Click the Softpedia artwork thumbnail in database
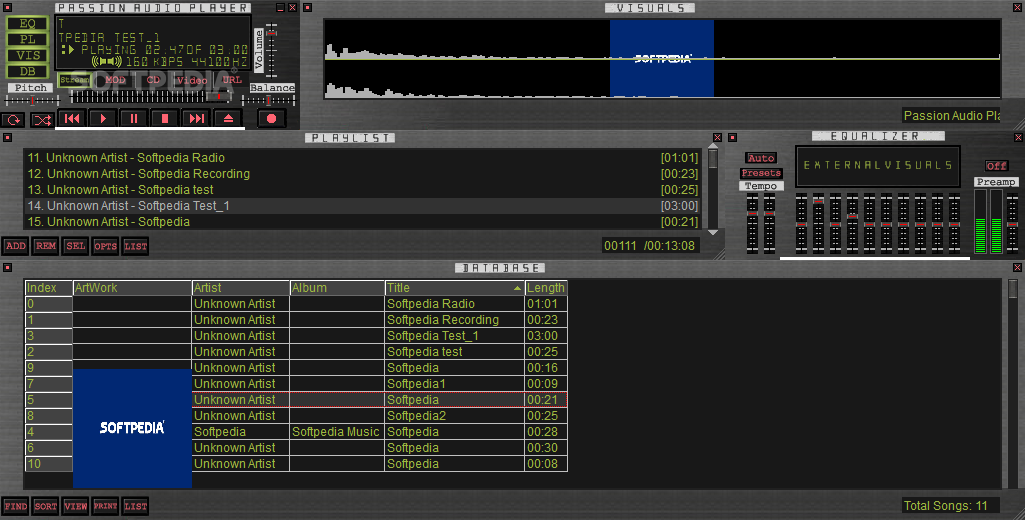Viewport: 1025px width, 520px height. (x=132, y=428)
